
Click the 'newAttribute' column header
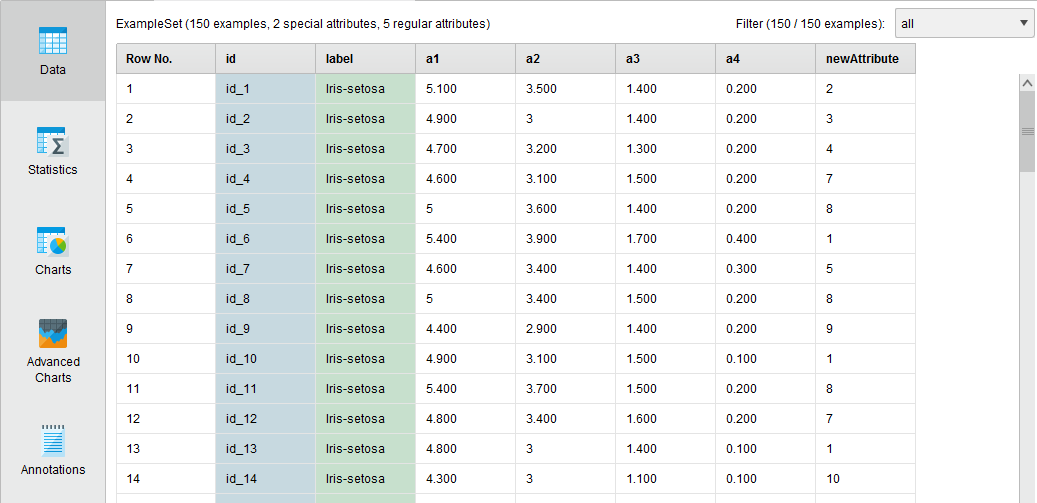pos(865,59)
